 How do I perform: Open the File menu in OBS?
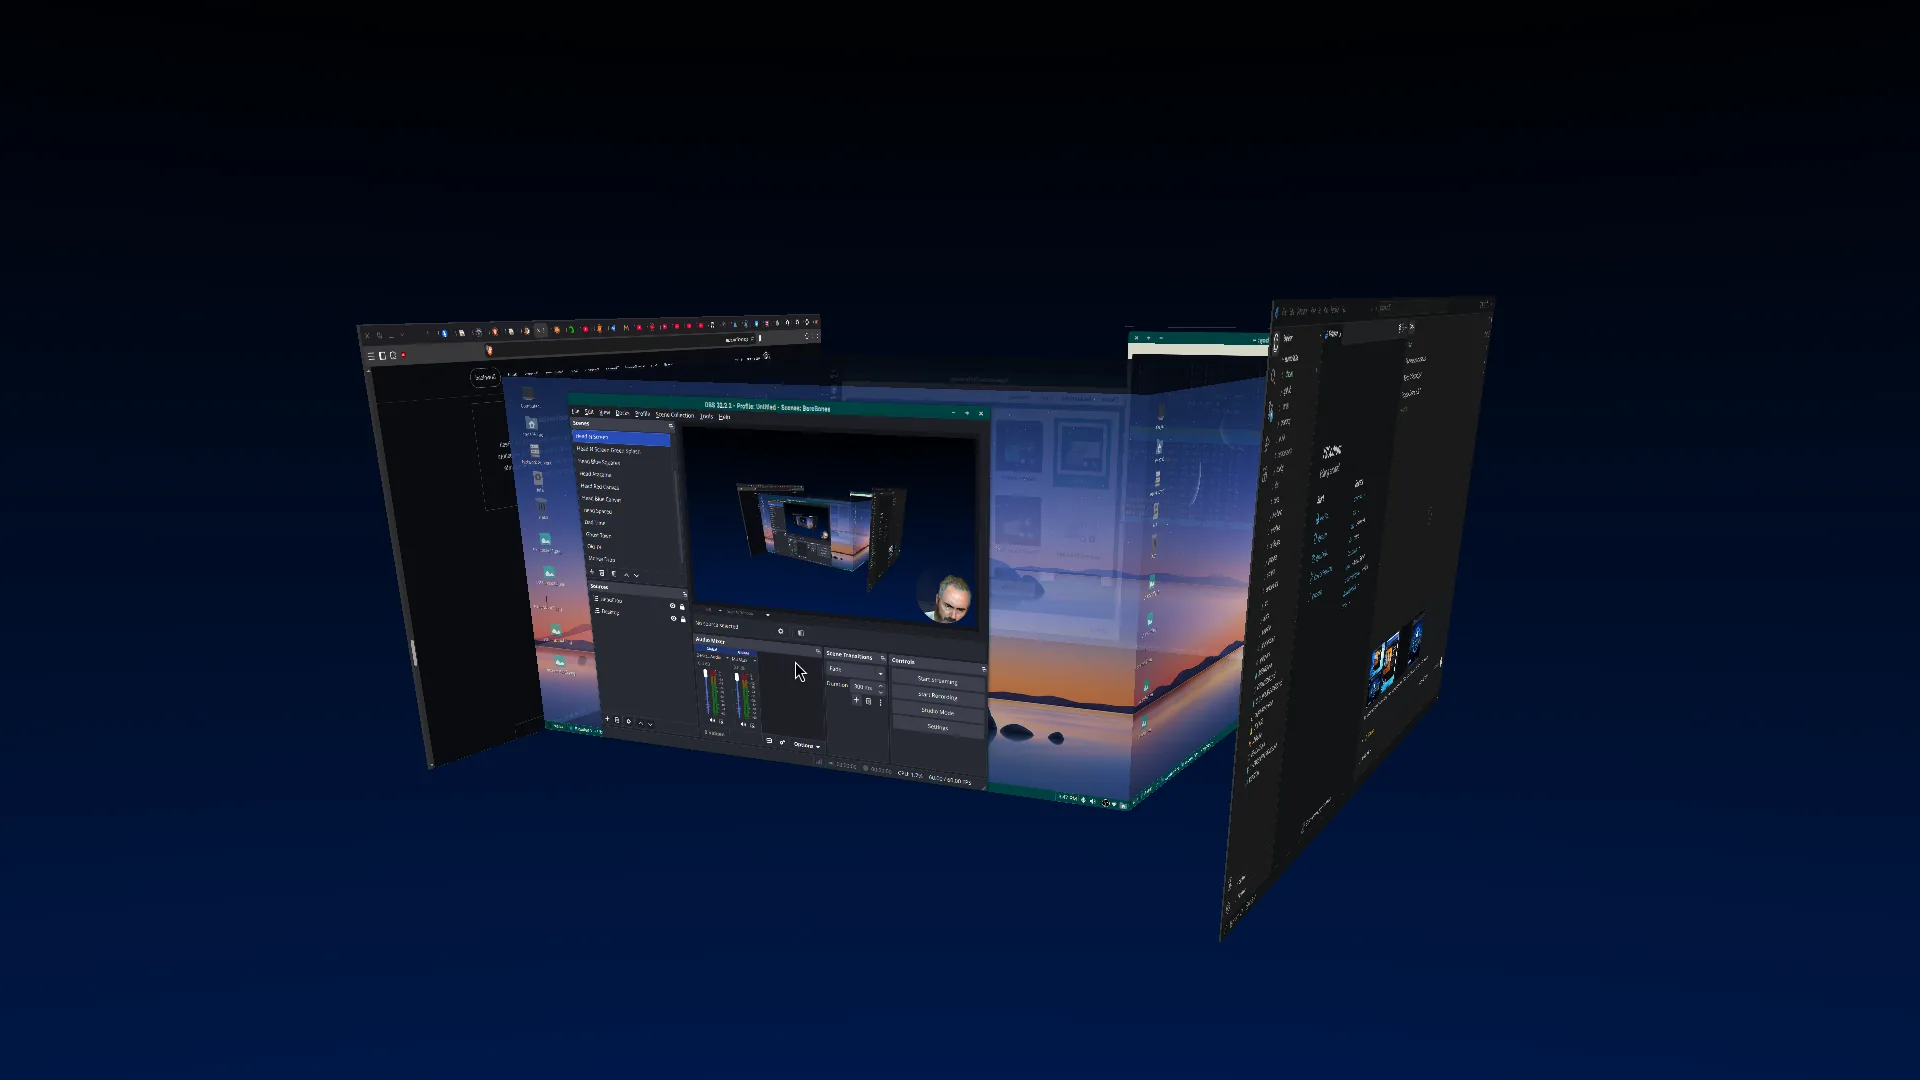pyautogui.click(x=575, y=412)
